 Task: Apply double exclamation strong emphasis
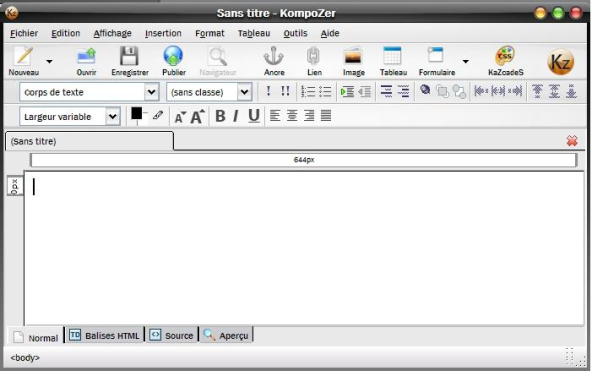tap(285, 91)
